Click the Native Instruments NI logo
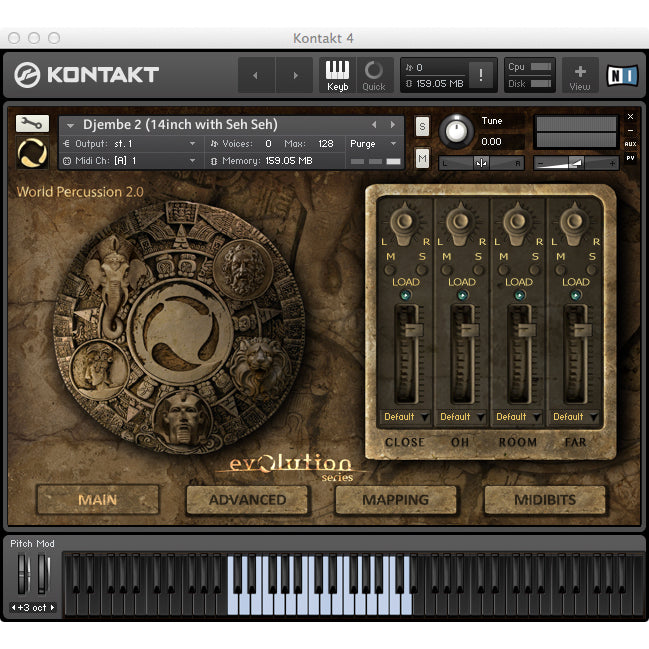This screenshot has height=649, width=649. coord(622,75)
